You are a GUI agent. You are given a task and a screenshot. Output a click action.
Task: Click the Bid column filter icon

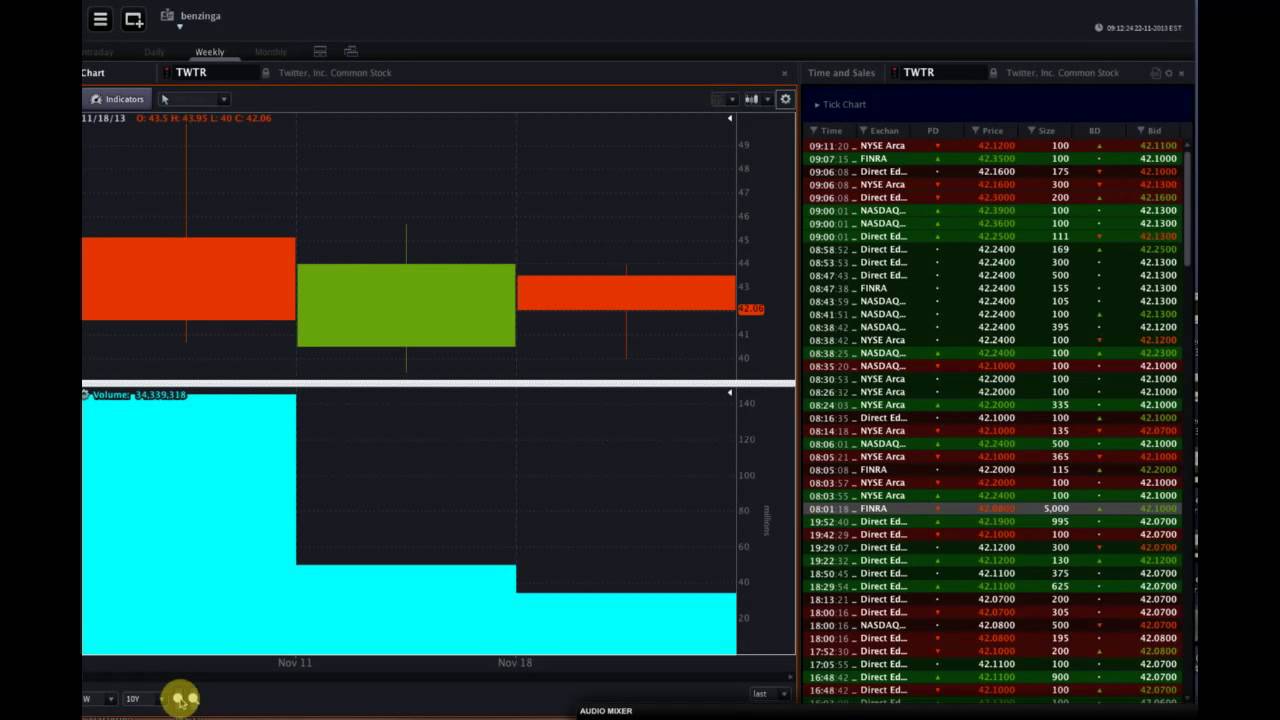tap(1140, 131)
